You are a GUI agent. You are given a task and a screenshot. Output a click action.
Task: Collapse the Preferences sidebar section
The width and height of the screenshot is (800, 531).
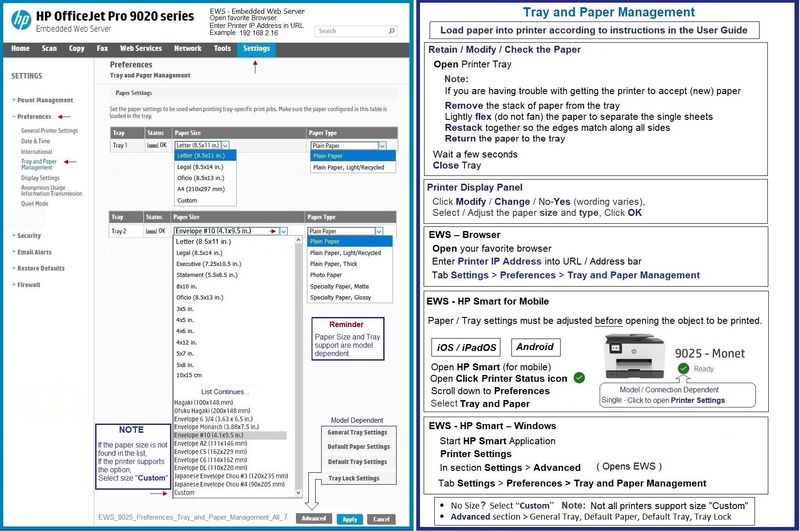34,117
